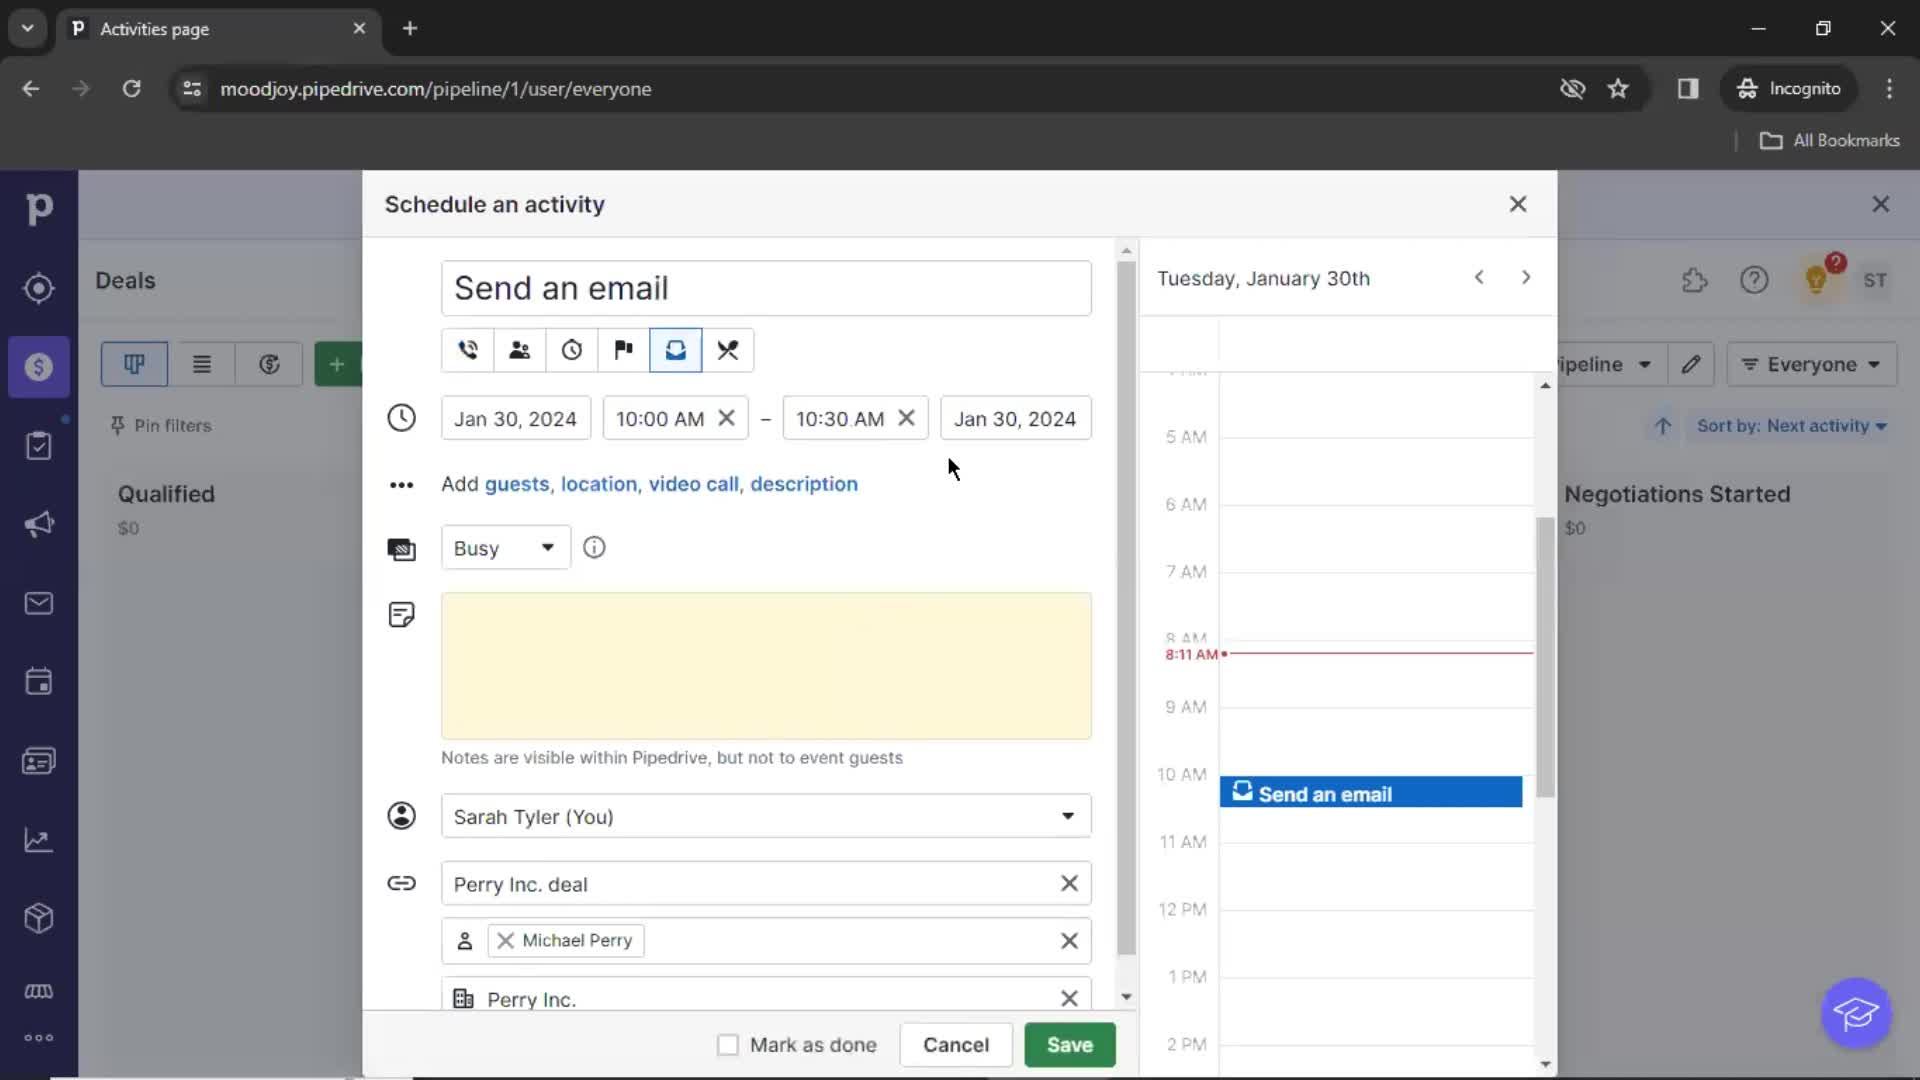
Task: Add guests link
Action: 516,484
